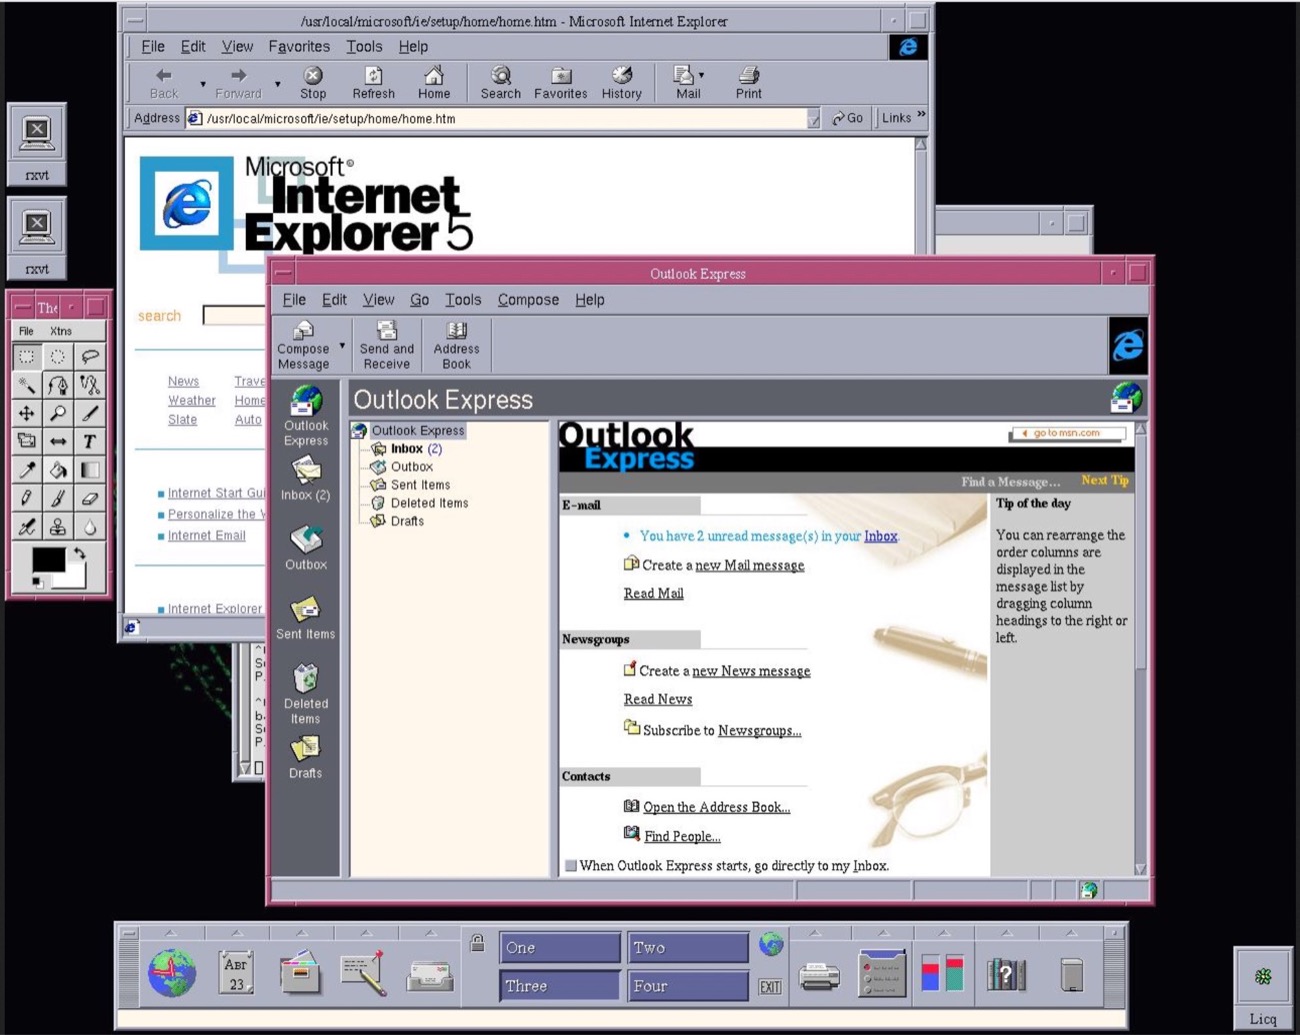The image size is (1300, 1035).
Task: Click the Stop button in Internet Explorer toolbar
Action: click(313, 83)
